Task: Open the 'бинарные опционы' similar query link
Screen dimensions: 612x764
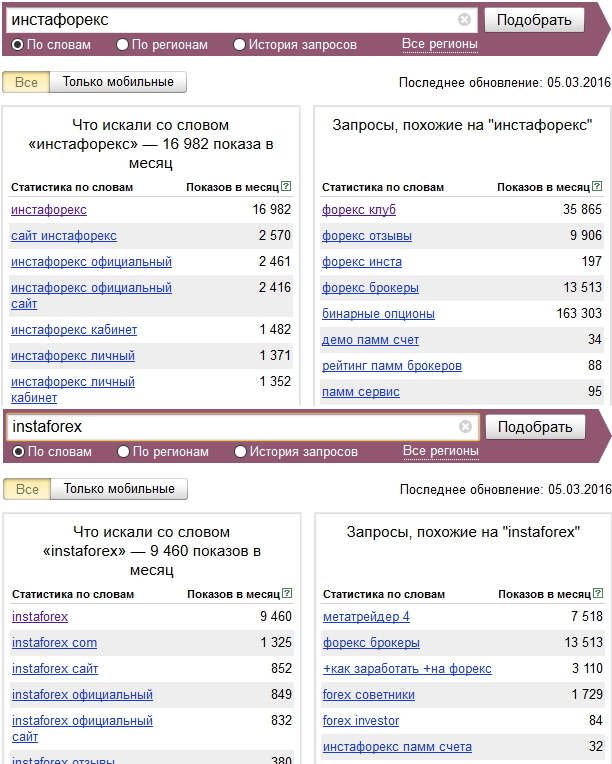Action: click(379, 314)
